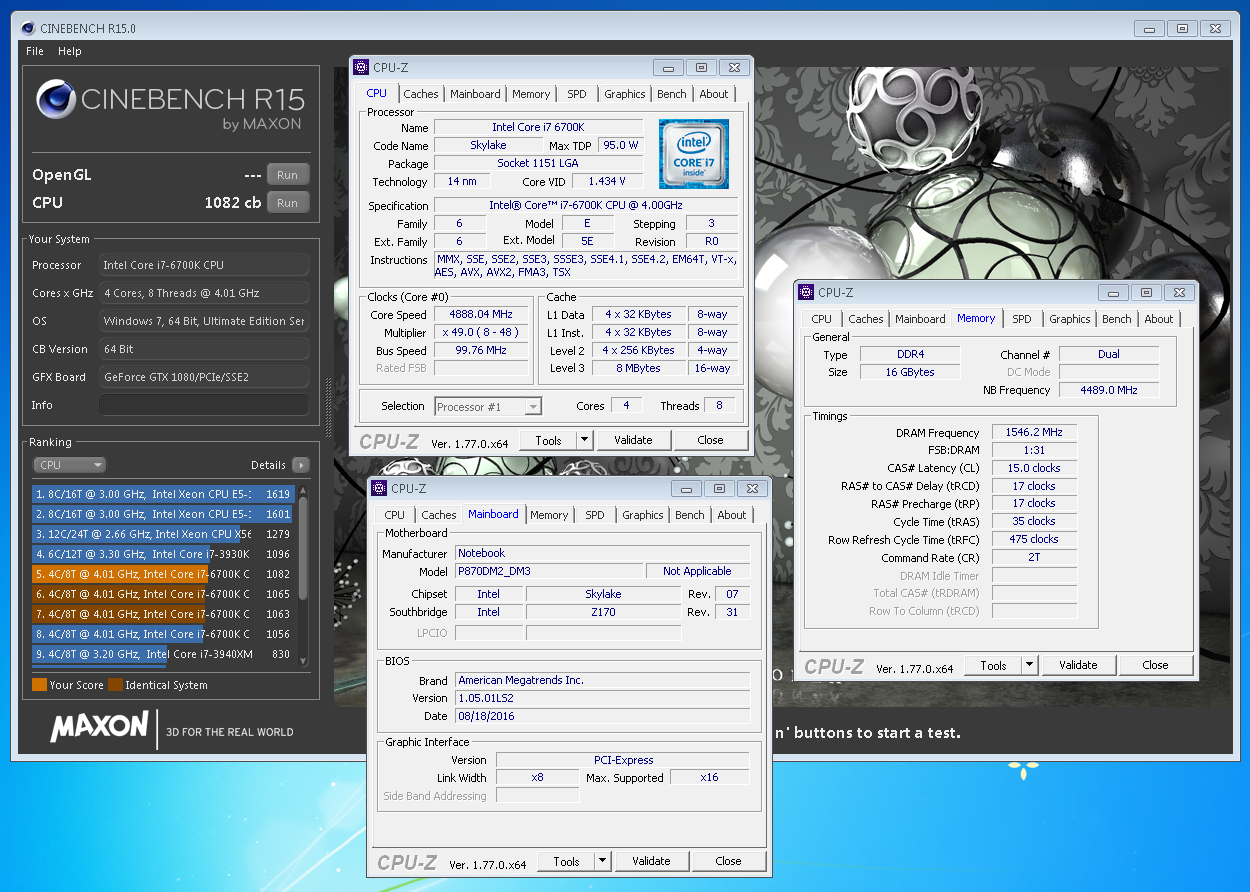The width and height of the screenshot is (1250, 892).
Task: Click the Tools button in the Memory window
Action: tap(993, 665)
